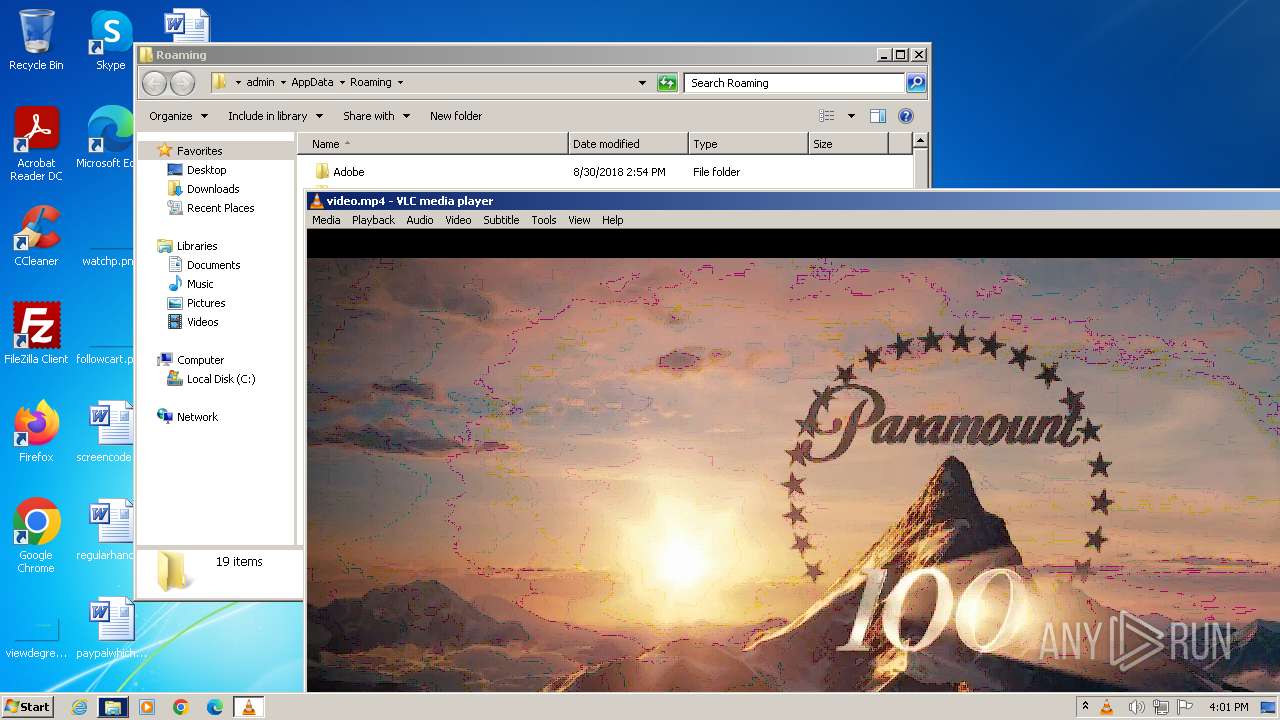Refresh the Roaming folder view
This screenshot has height=720, width=1280.
[x=667, y=83]
